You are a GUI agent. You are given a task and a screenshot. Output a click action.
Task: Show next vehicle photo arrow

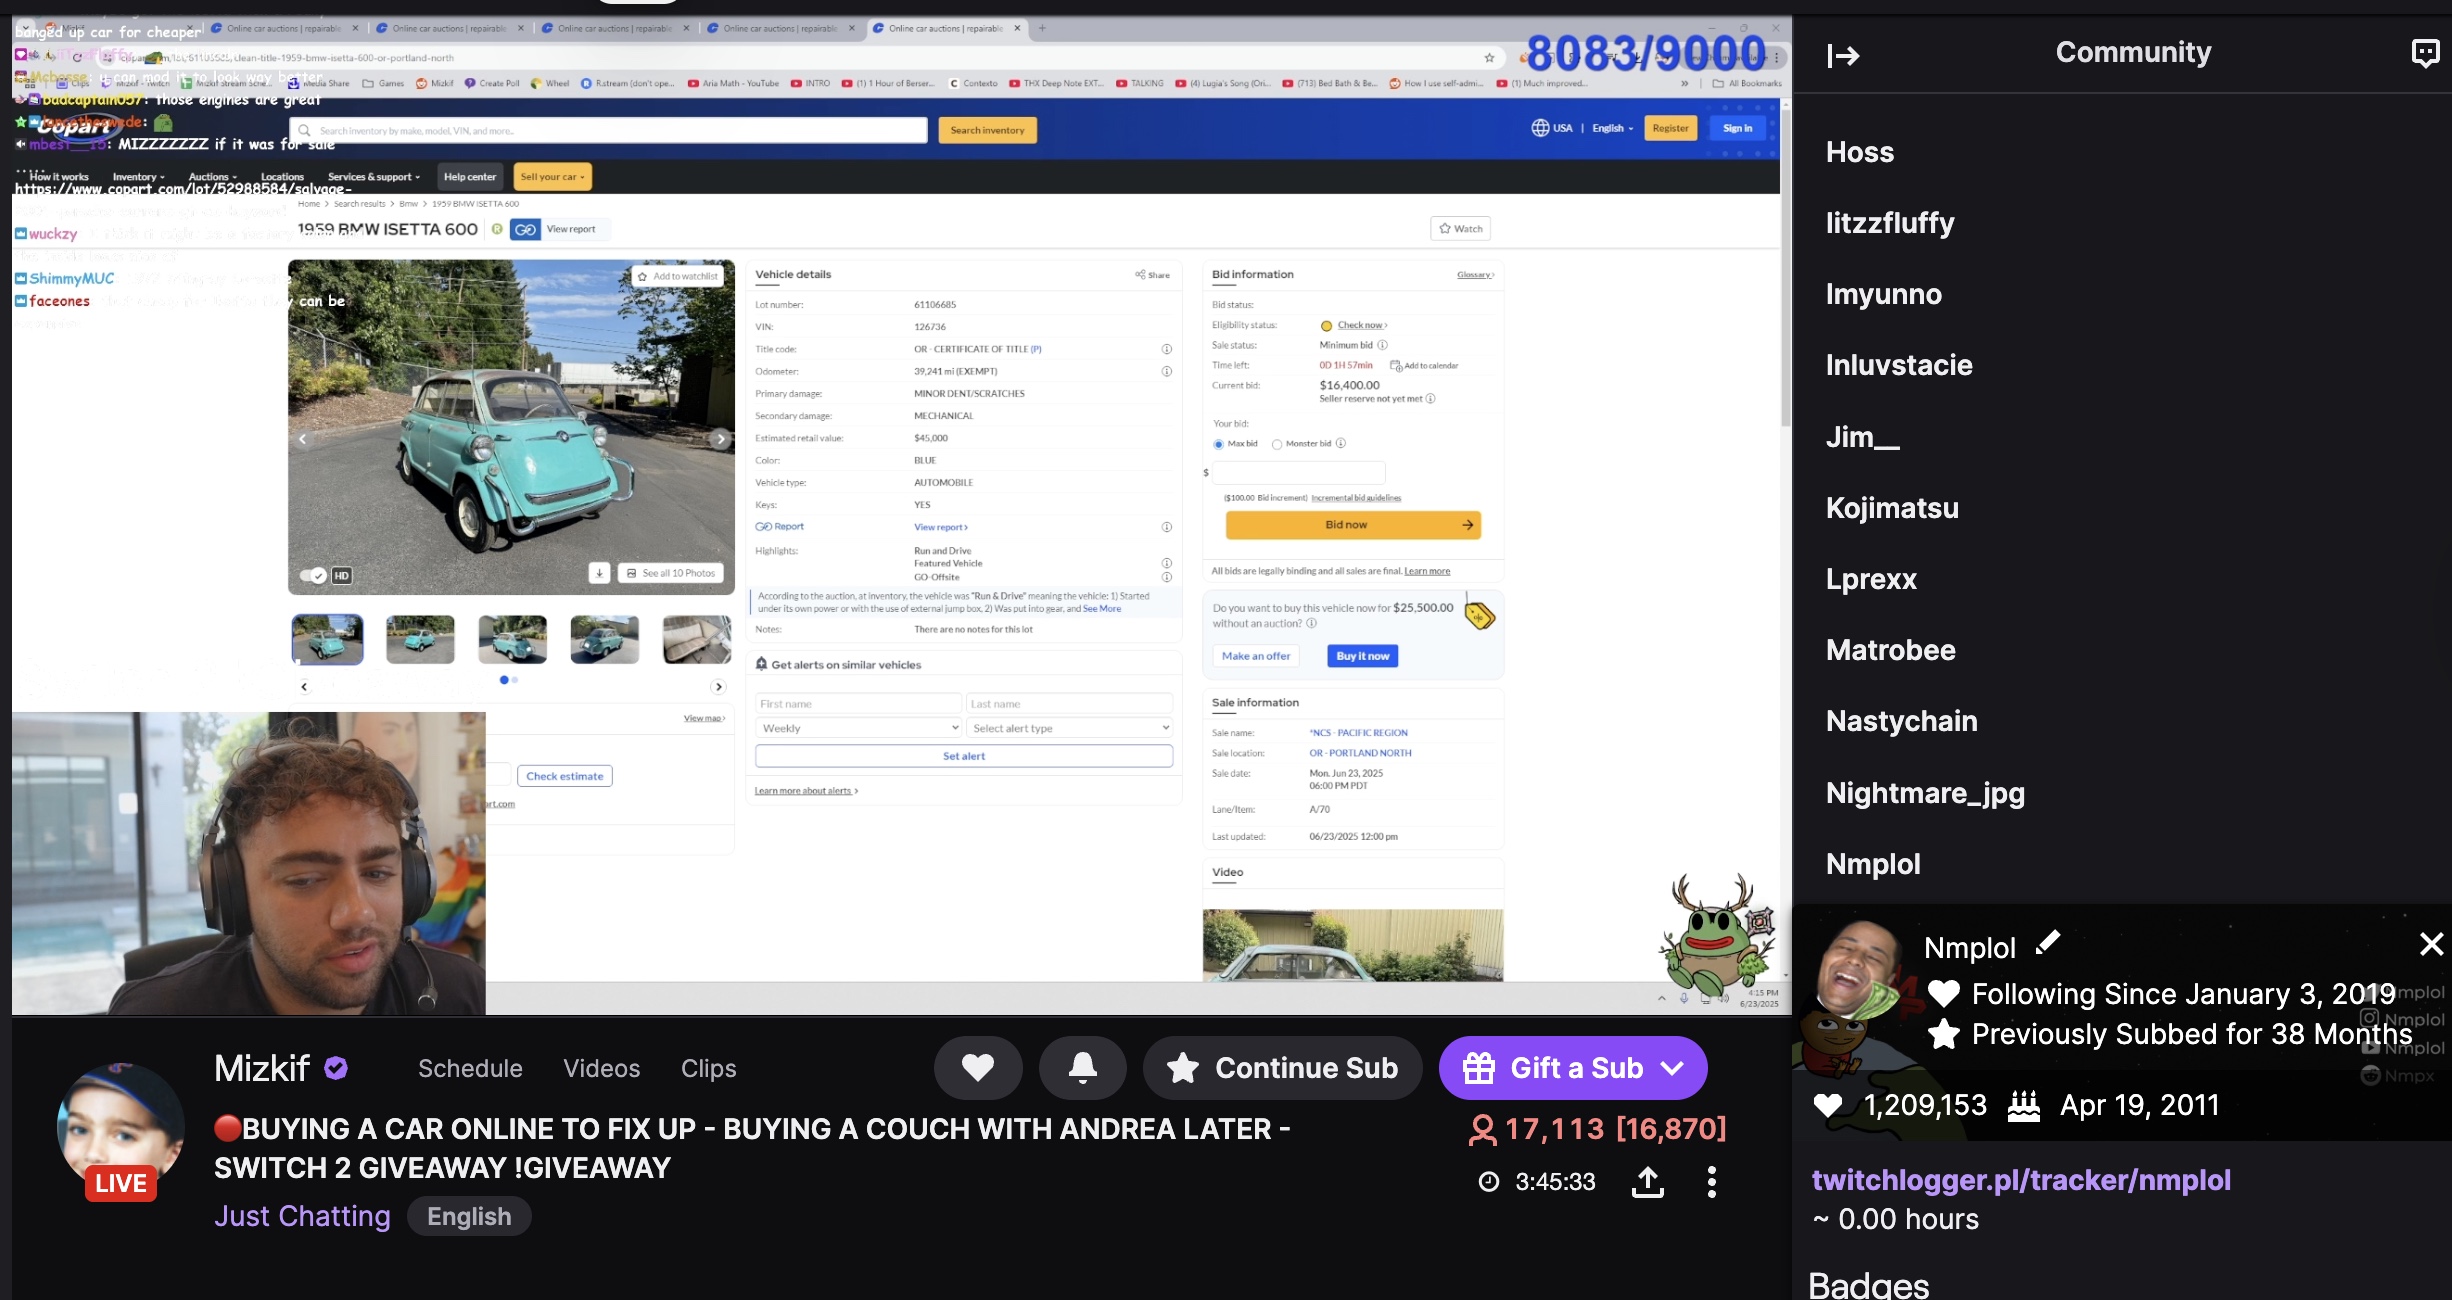[720, 439]
